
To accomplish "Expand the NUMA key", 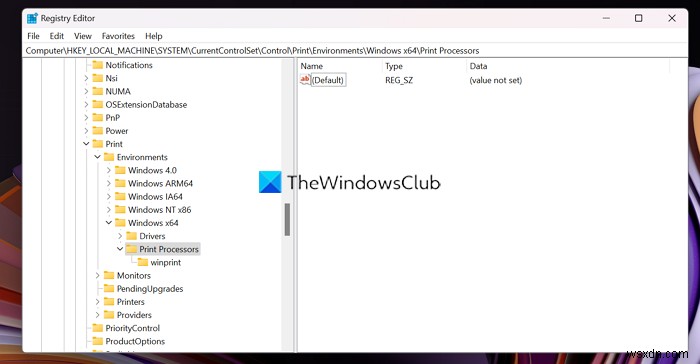I will (x=86, y=92).
